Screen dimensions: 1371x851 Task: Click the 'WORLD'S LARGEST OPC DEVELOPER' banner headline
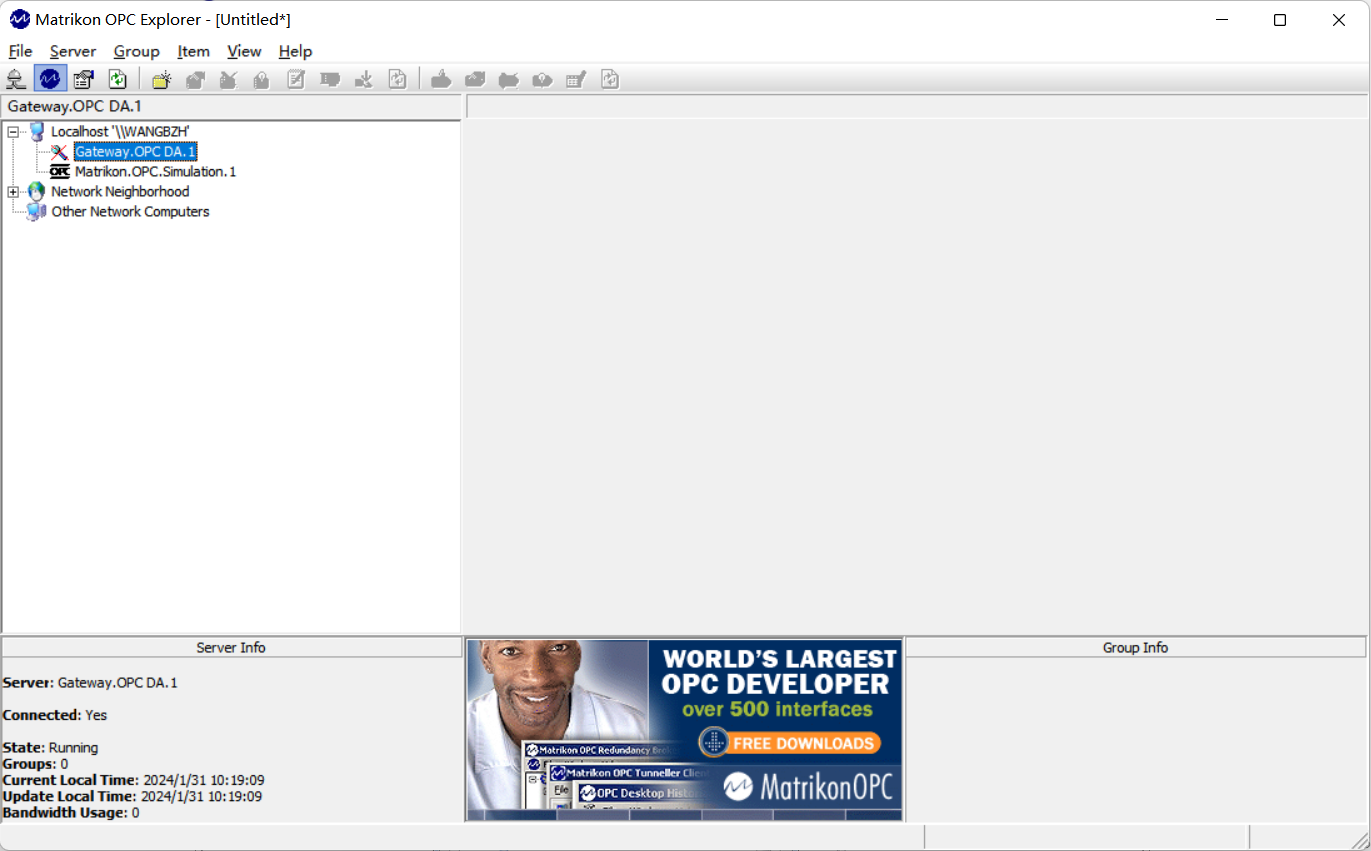tap(779, 671)
